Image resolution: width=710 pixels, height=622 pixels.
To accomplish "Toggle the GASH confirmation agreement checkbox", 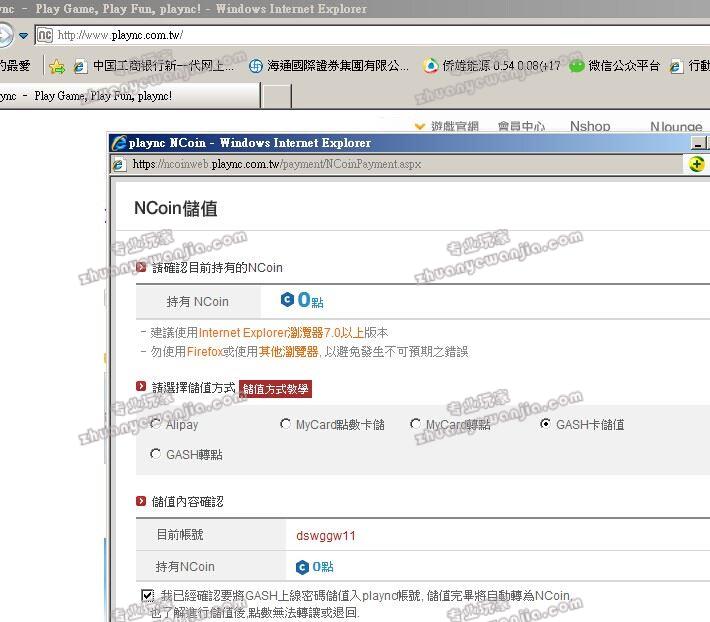I will (148, 595).
